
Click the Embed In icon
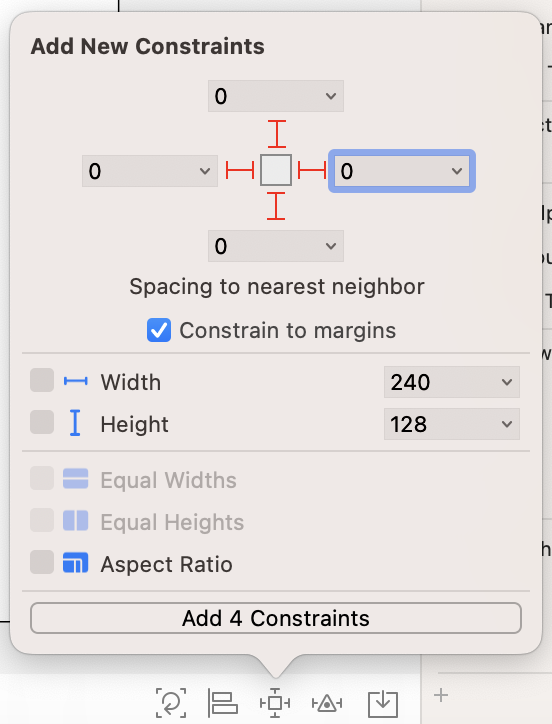pos(382,704)
